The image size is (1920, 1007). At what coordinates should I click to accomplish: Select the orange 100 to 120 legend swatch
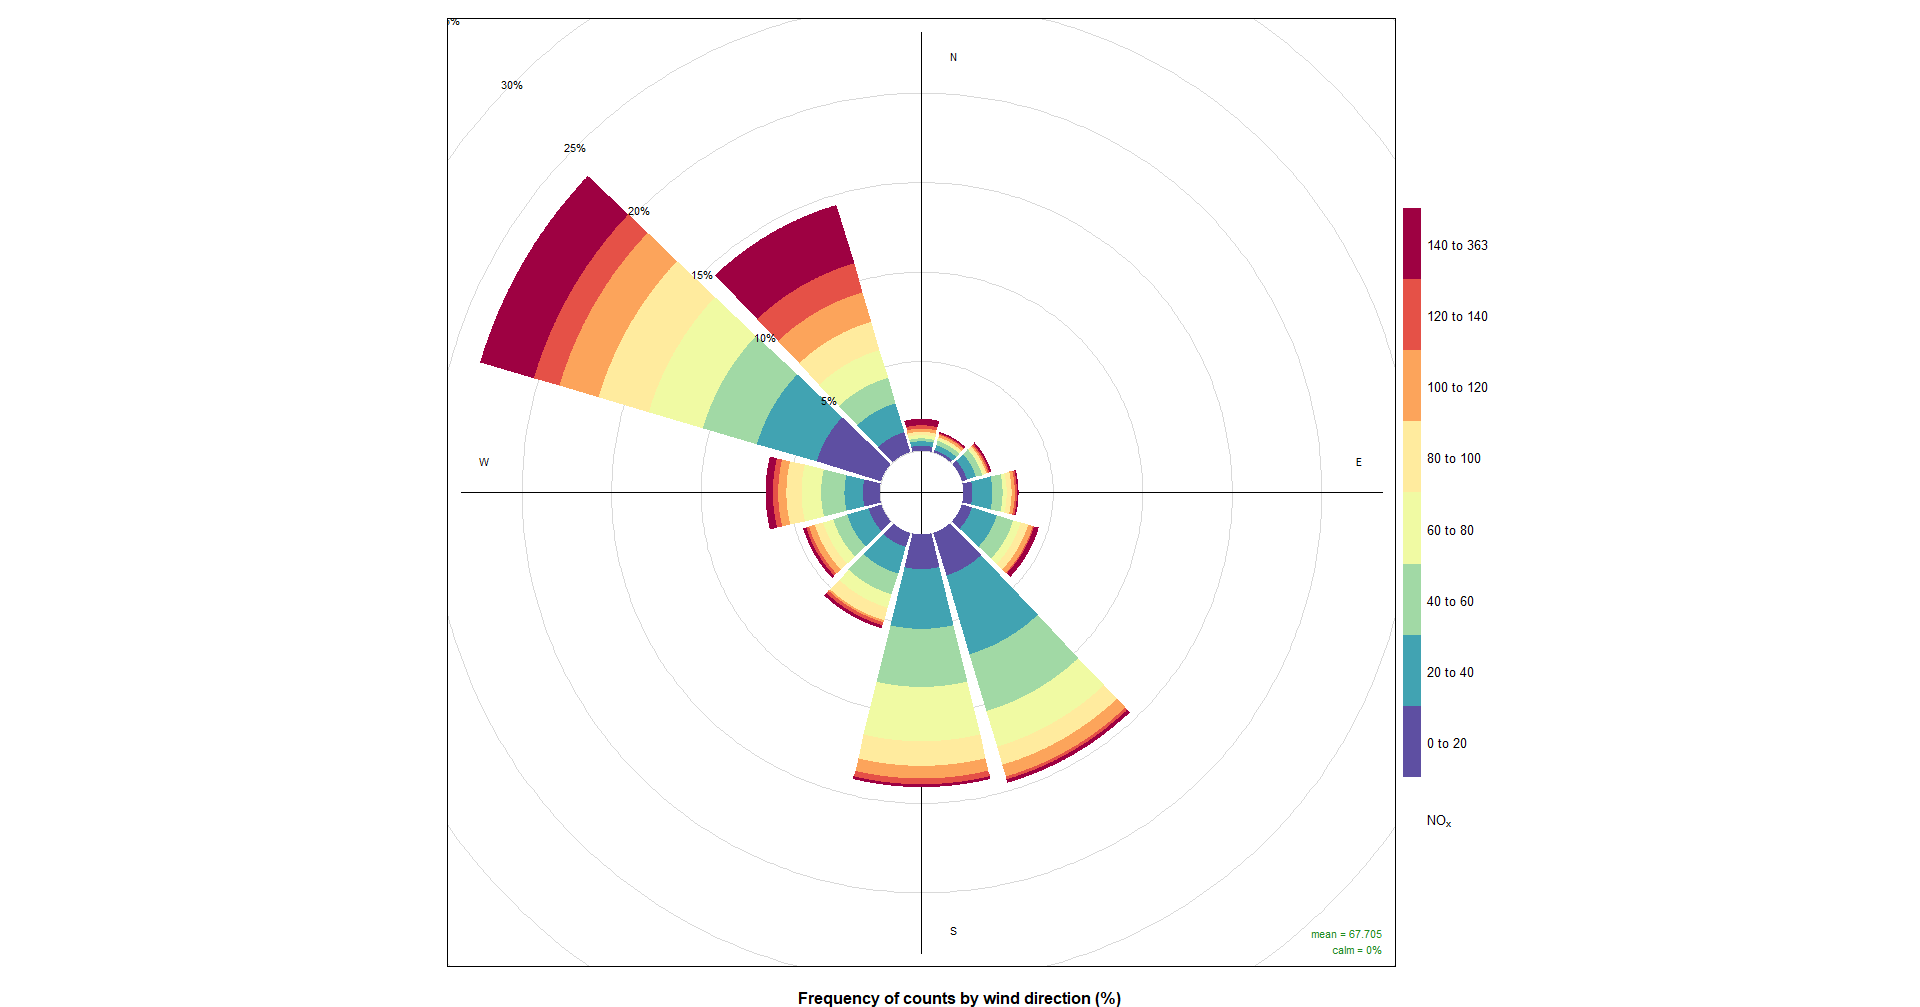pyautogui.click(x=1411, y=386)
